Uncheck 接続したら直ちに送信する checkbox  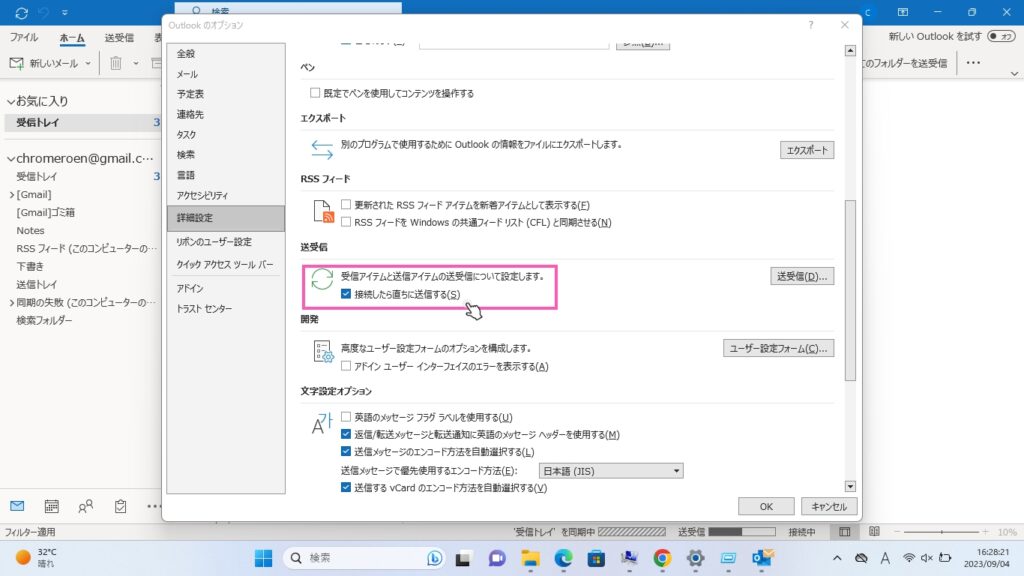[346, 294]
